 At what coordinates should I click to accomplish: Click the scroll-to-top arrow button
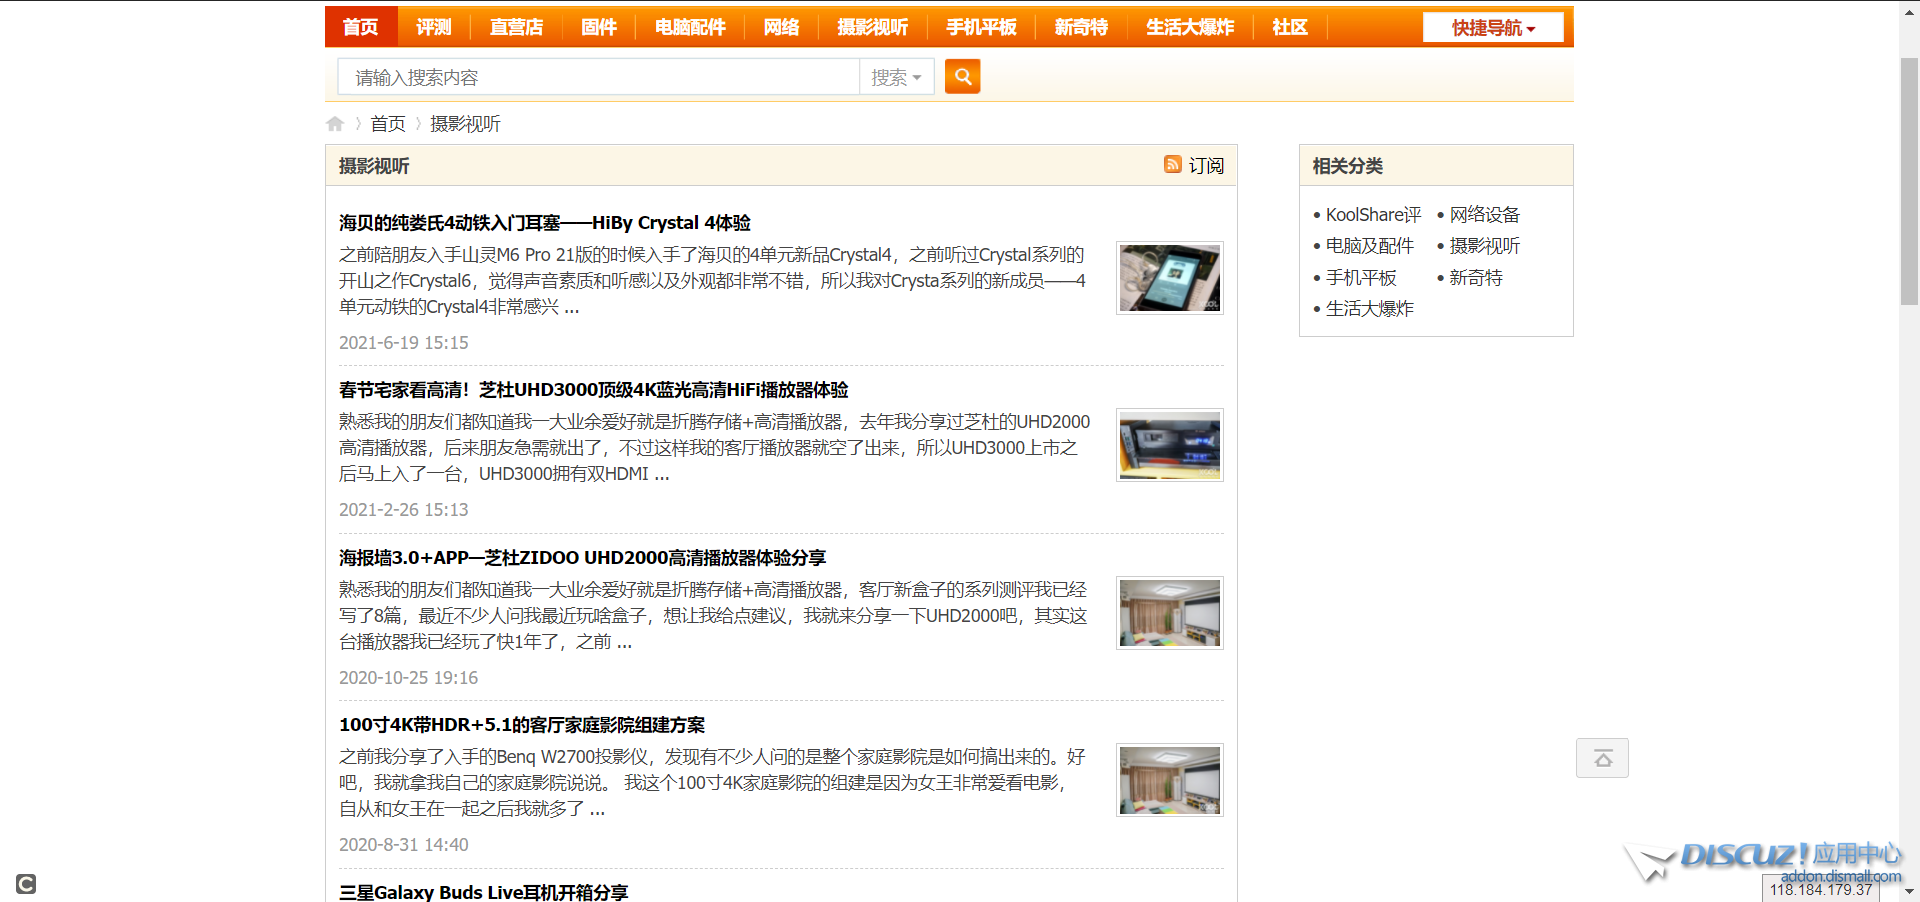coord(1602,758)
